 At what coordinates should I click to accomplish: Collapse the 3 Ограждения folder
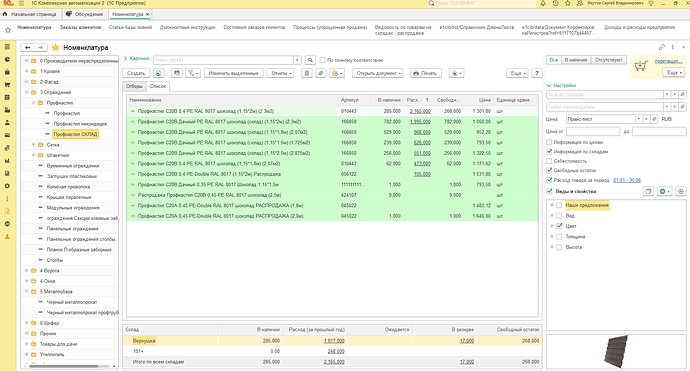27,92
